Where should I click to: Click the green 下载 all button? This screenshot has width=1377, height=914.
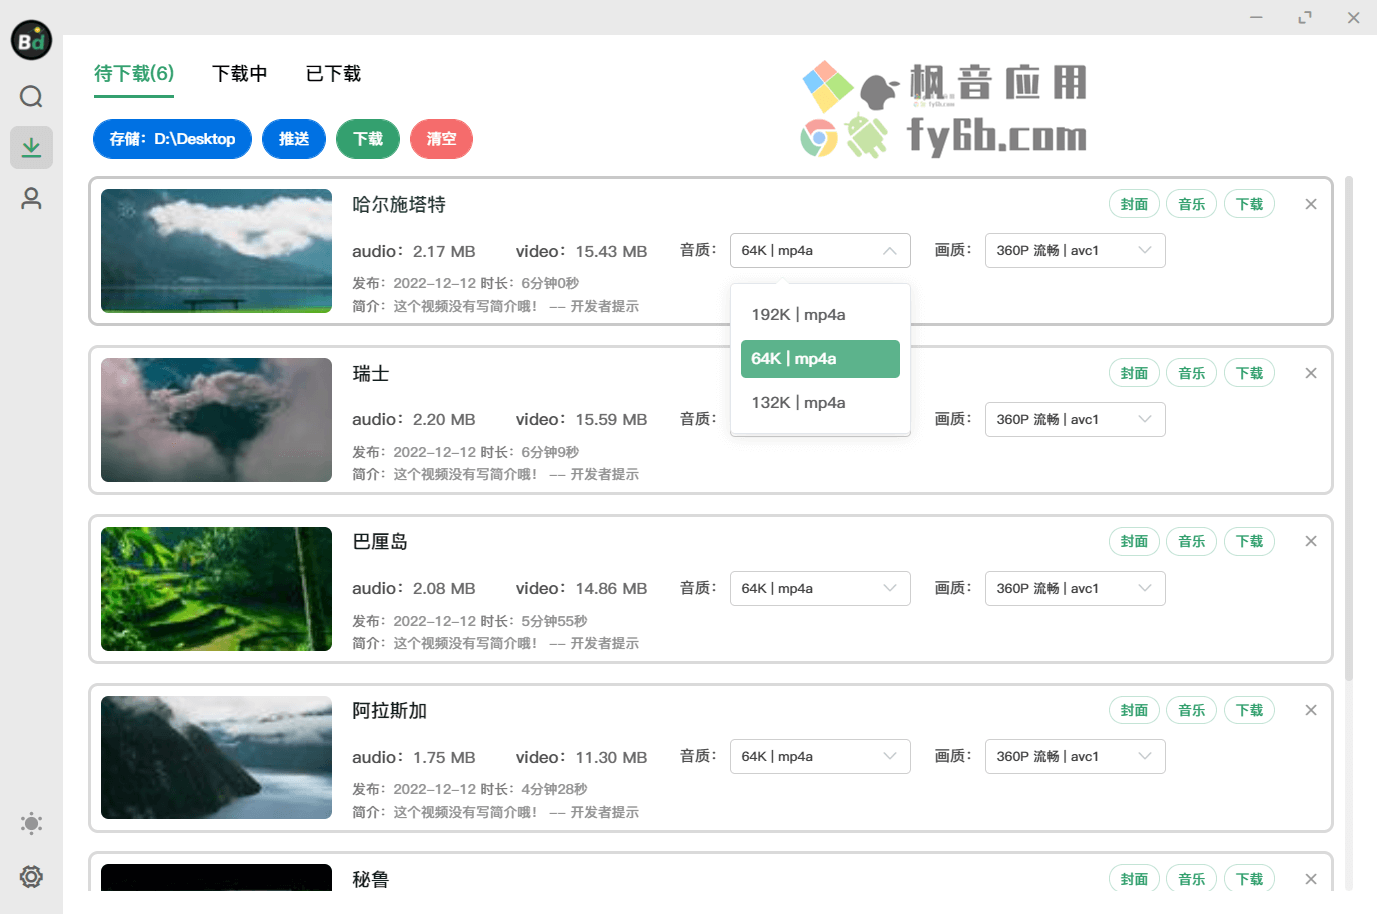[368, 139]
